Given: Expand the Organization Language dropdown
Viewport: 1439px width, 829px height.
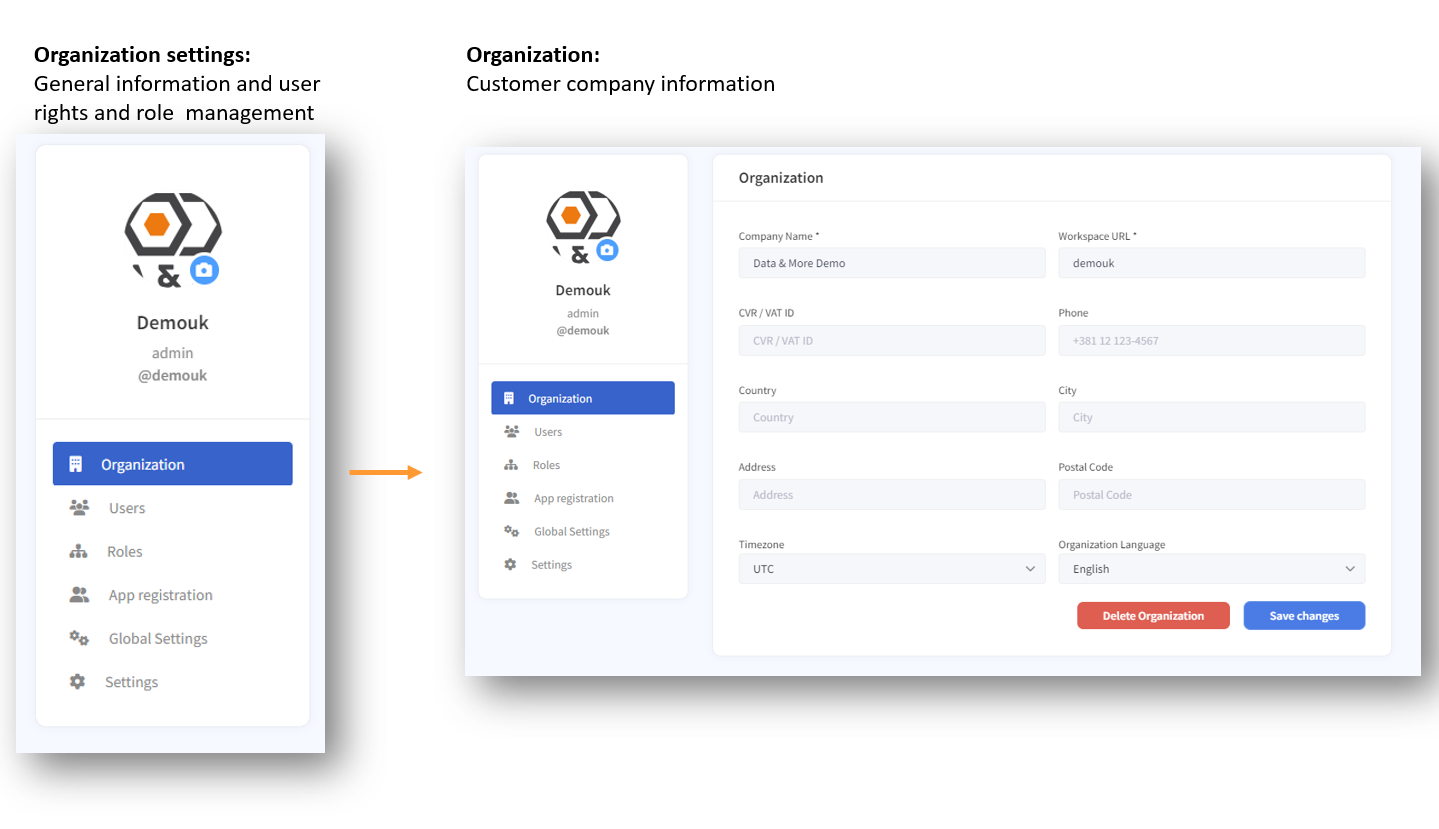Looking at the screenshot, I should (1212, 569).
